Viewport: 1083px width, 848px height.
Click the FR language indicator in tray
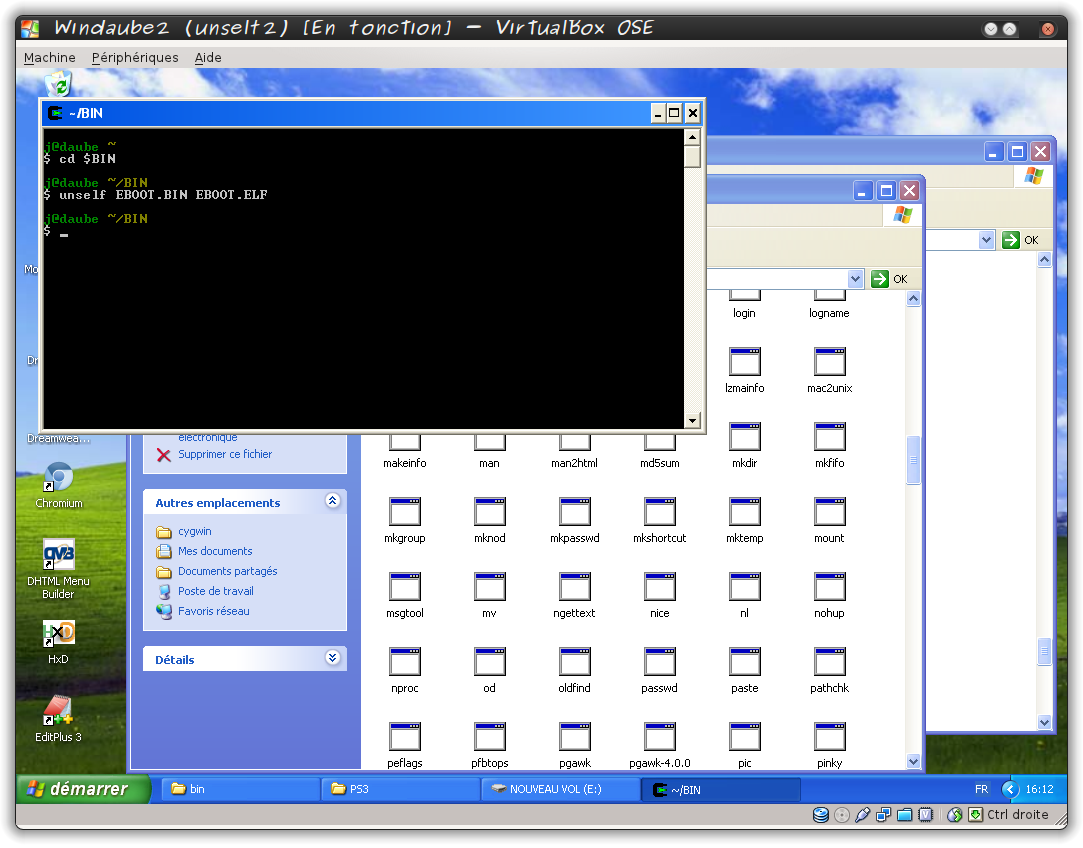[x=982, y=789]
